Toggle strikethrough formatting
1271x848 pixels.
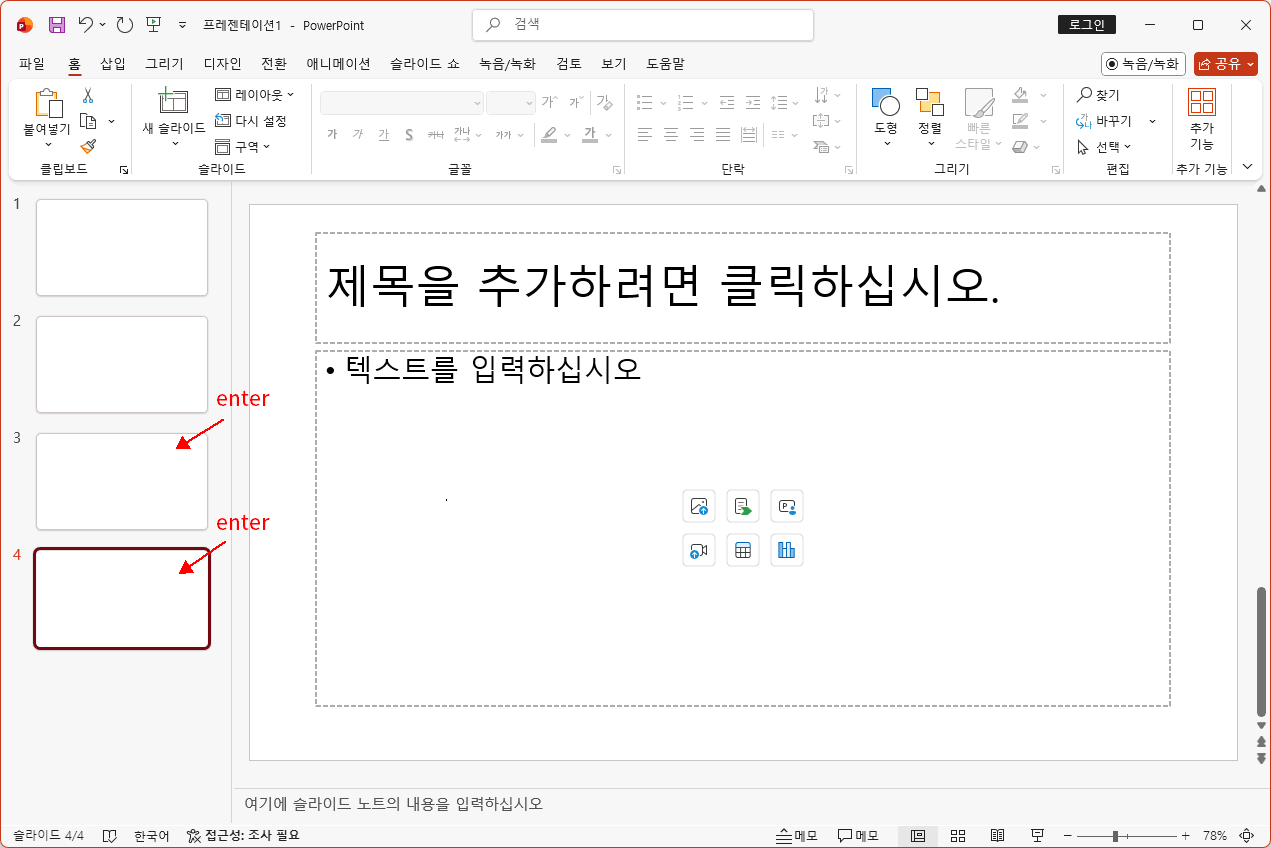tap(435, 134)
